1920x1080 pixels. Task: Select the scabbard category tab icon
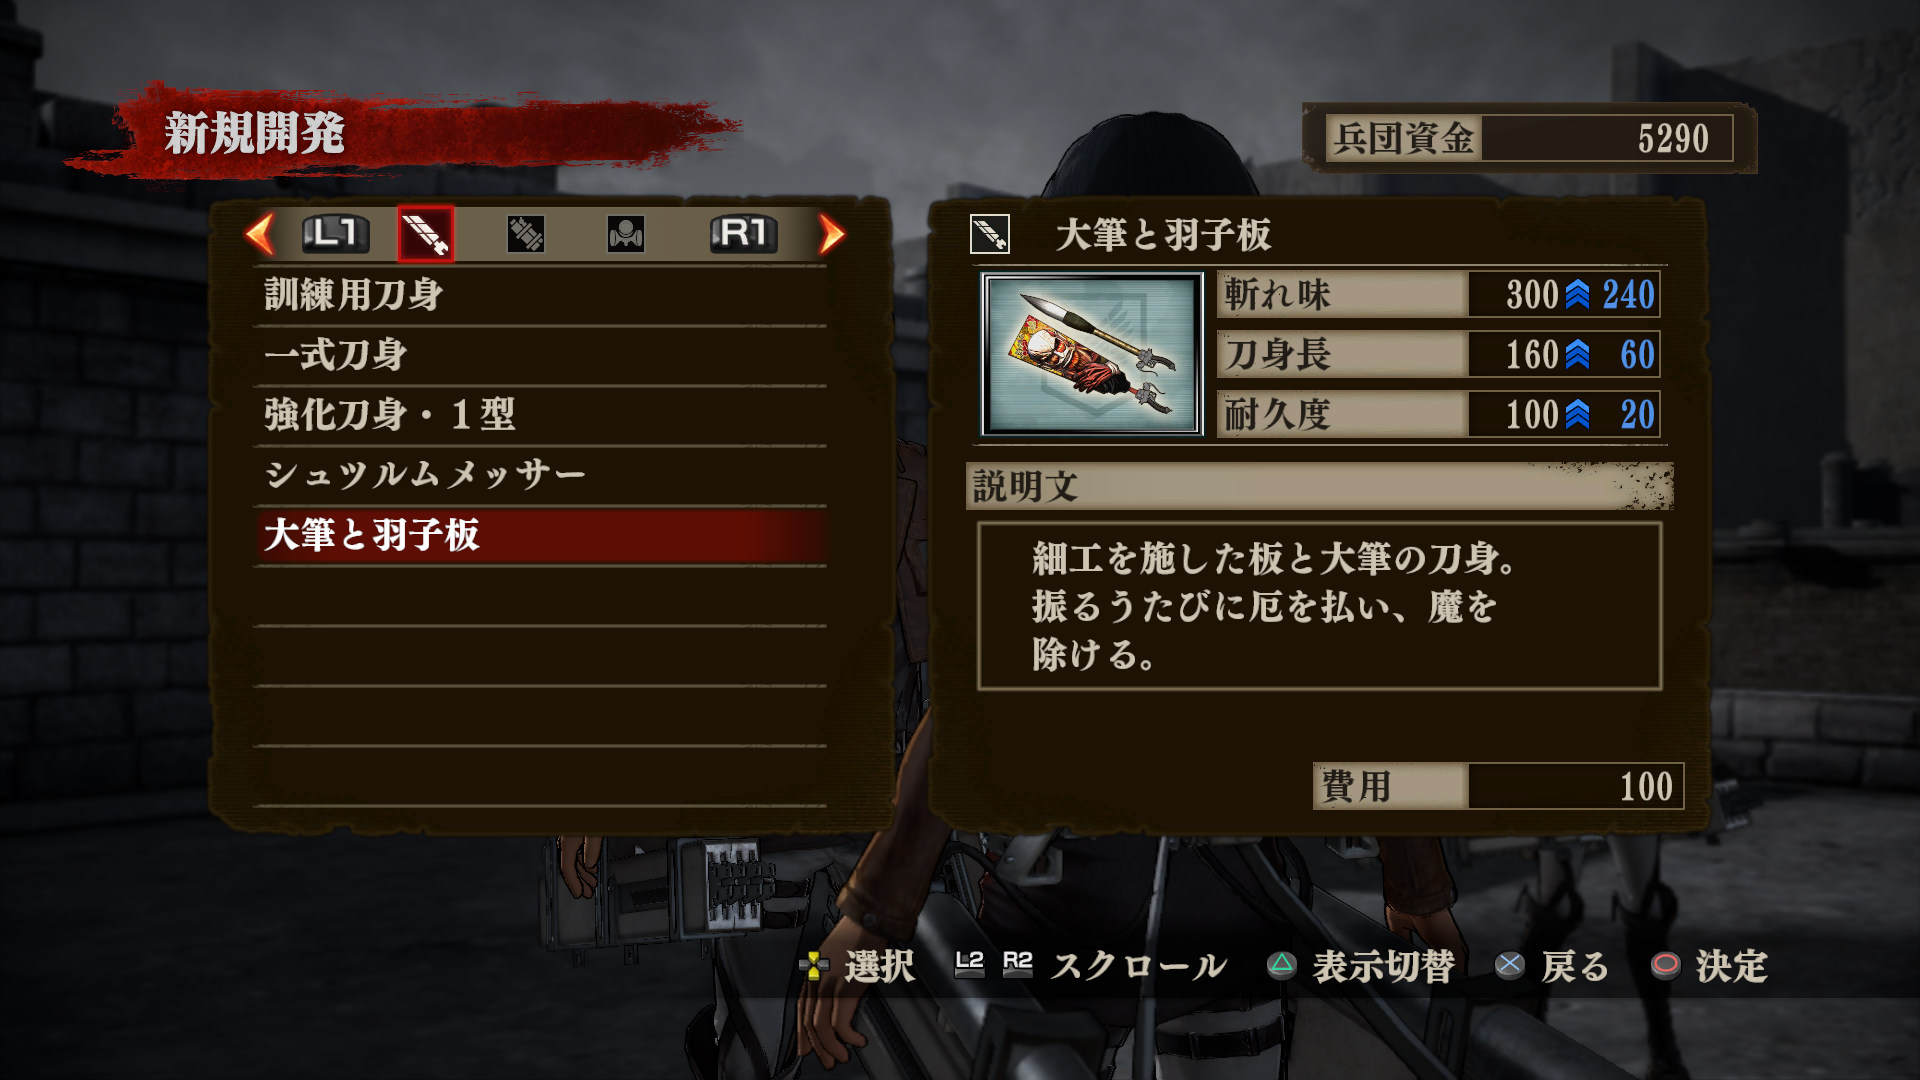pos(525,234)
